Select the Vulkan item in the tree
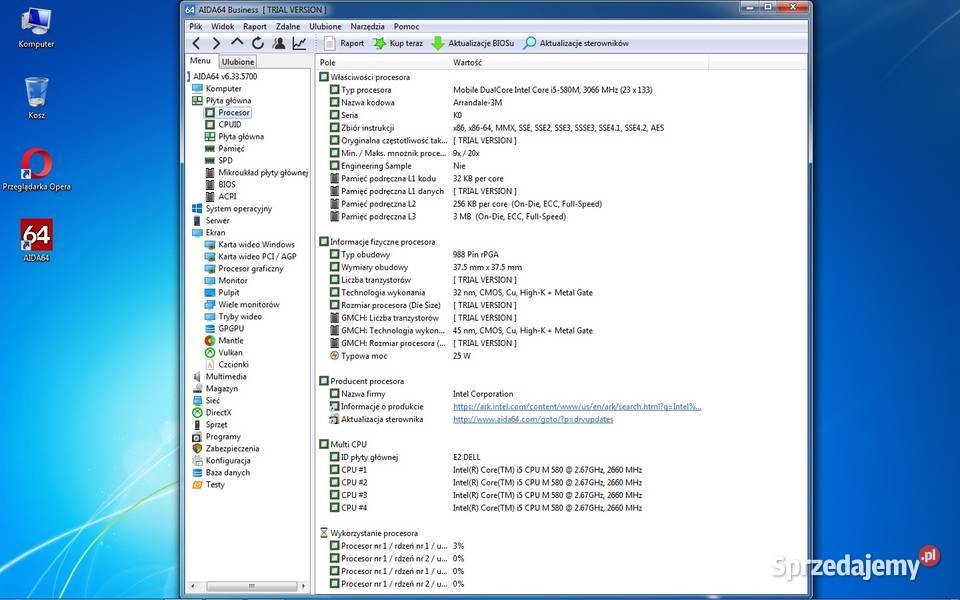The width and height of the screenshot is (960, 600). (230, 353)
